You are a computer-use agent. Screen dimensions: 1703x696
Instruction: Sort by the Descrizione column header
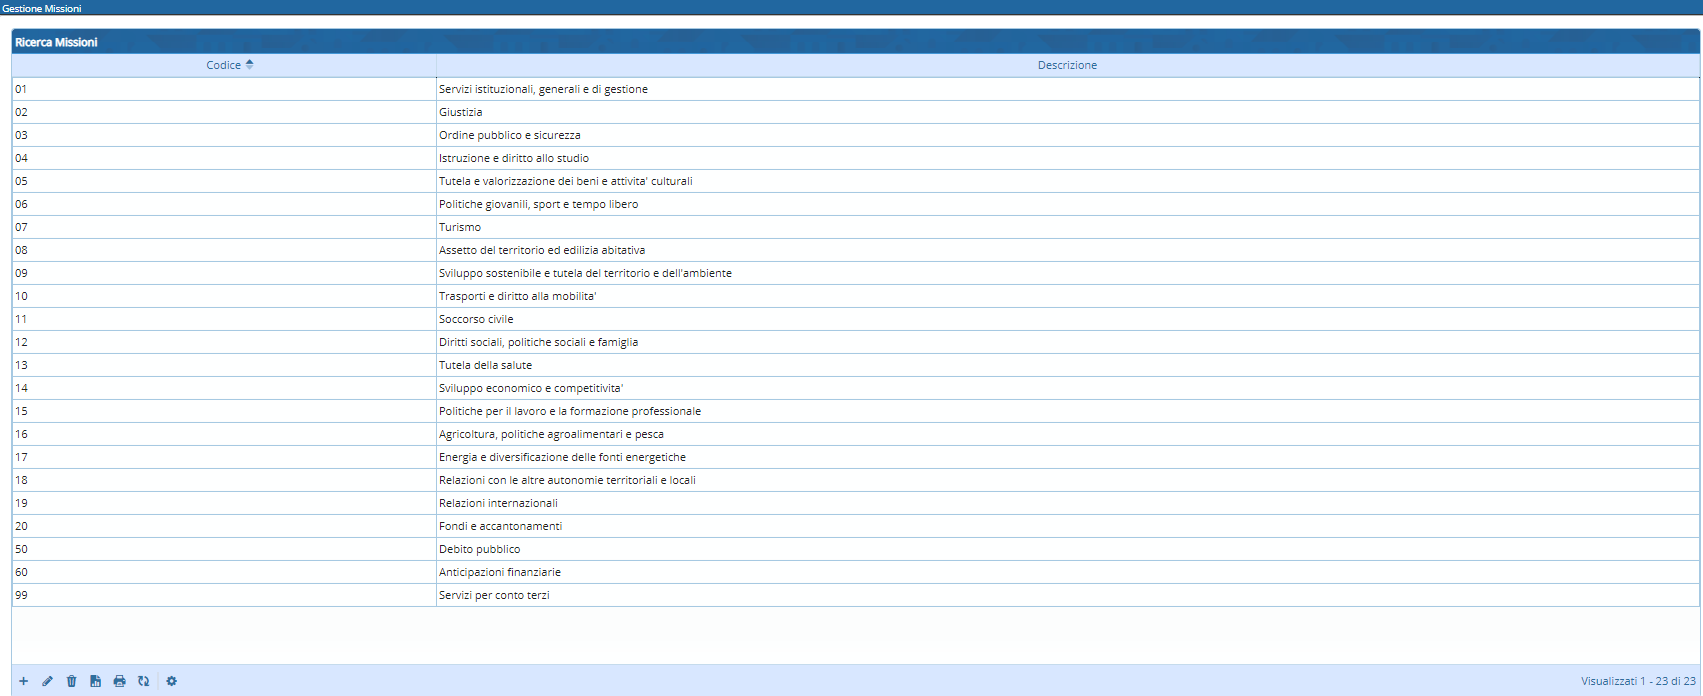pyautogui.click(x=1066, y=65)
